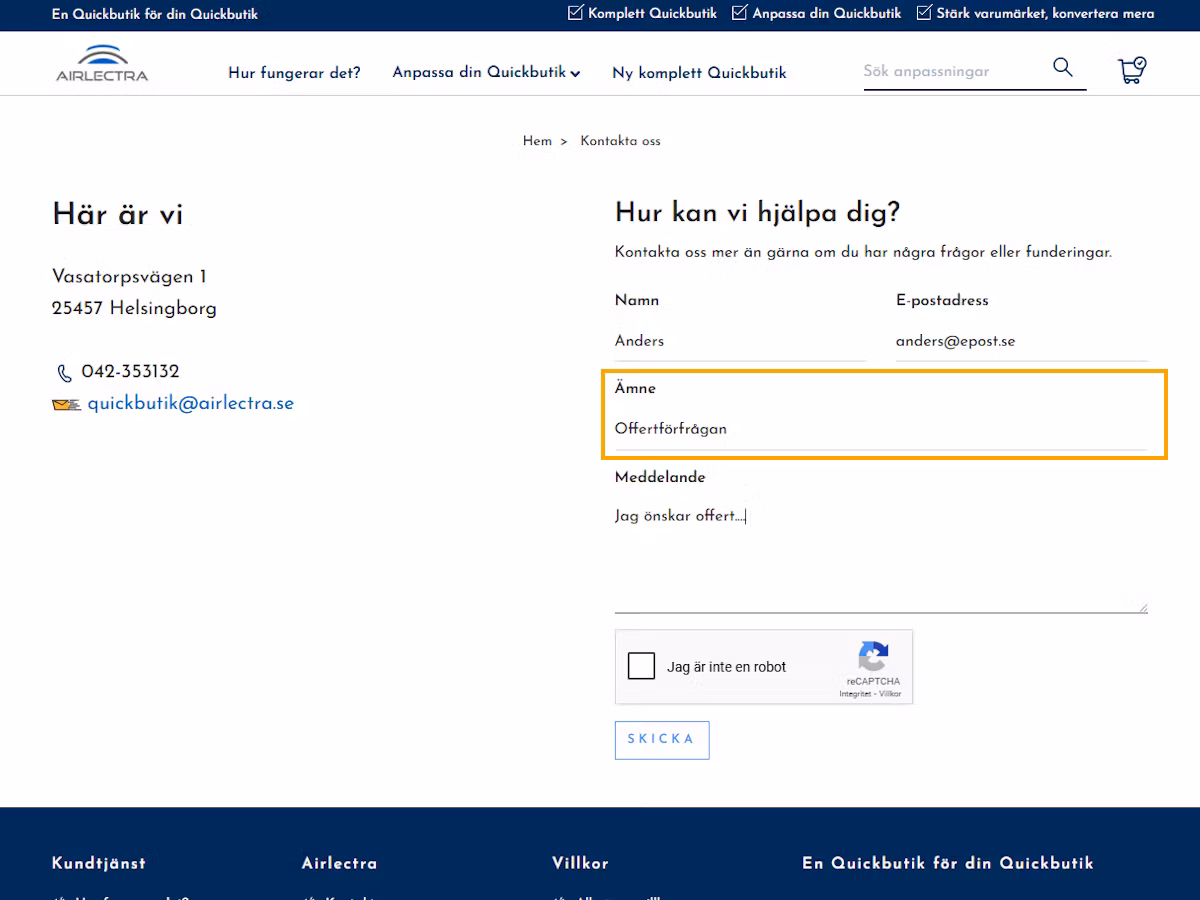The image size is (1200, 900).
Task: Open Hur fungerar det? menu item
Action: (x=294, y=72)
